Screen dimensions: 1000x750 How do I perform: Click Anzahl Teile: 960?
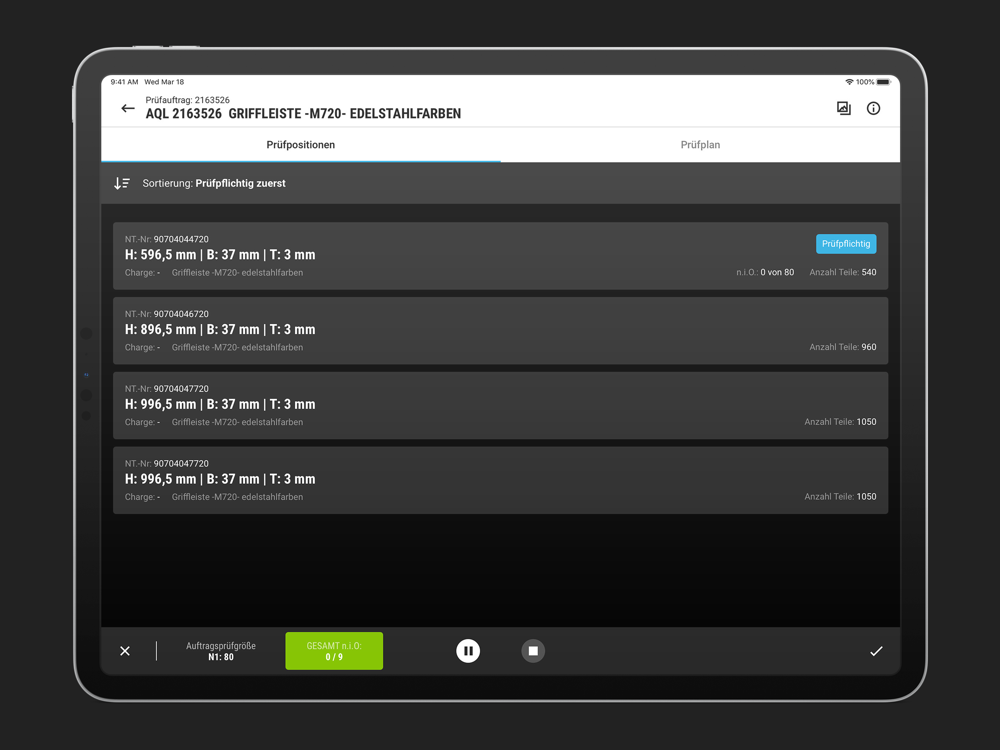pos(842,347)
